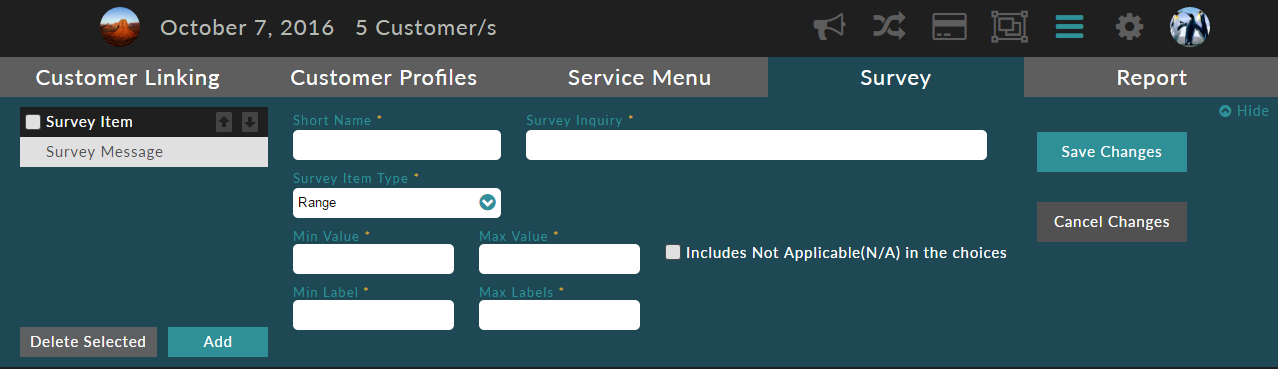Open the teal hamburger menu icon

[1069, 27]
